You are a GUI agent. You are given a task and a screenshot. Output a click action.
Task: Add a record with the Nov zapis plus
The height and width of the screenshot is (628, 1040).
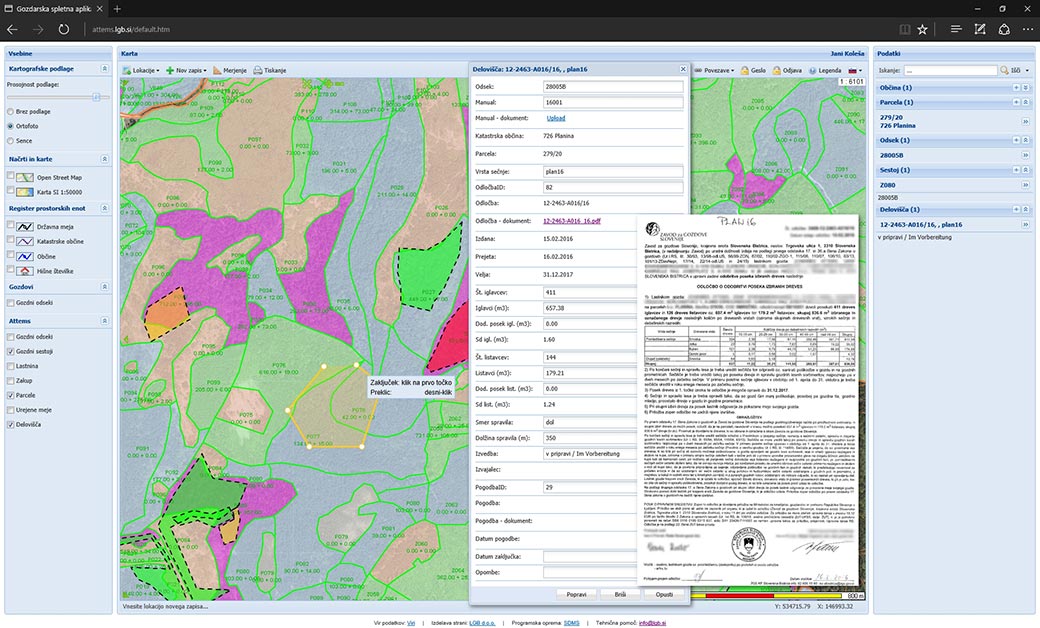(171, 71)
